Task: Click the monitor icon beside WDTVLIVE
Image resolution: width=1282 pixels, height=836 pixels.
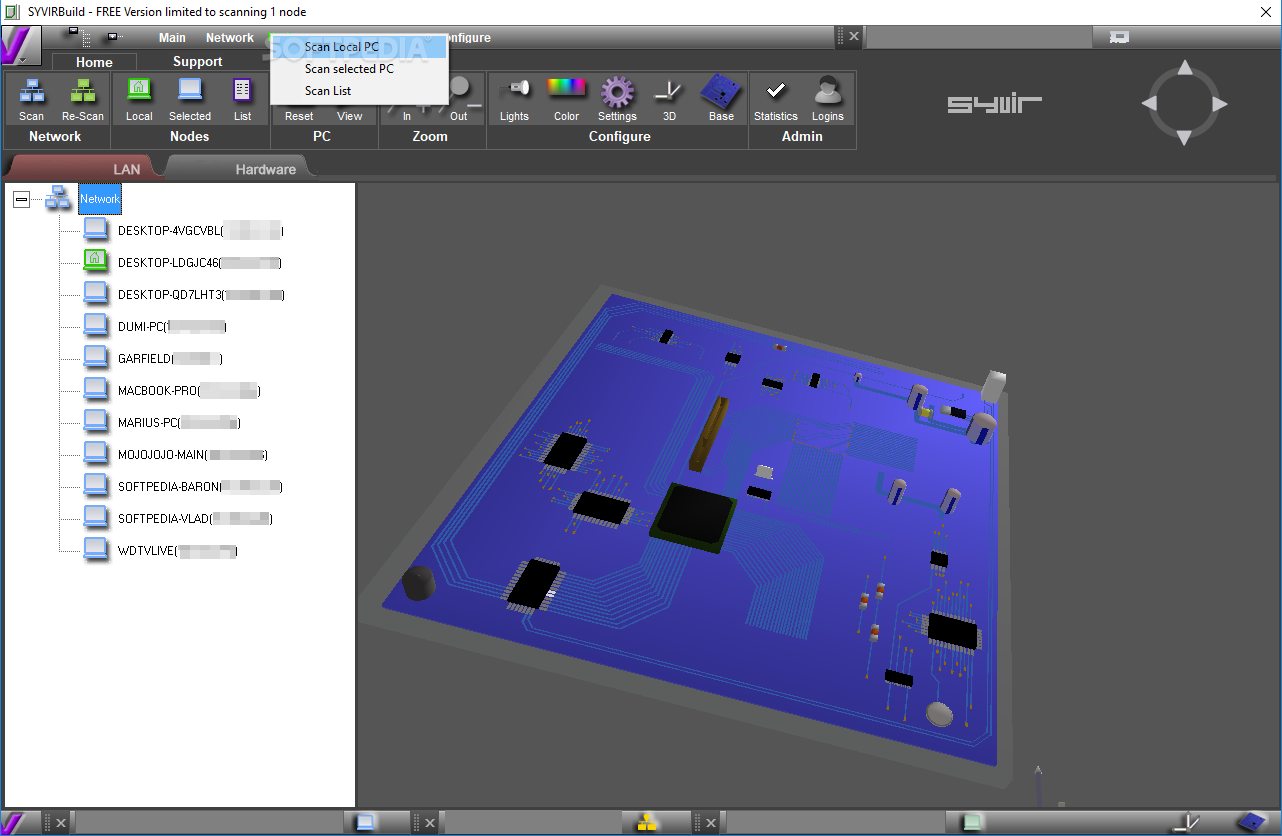Action: (95, 549)
